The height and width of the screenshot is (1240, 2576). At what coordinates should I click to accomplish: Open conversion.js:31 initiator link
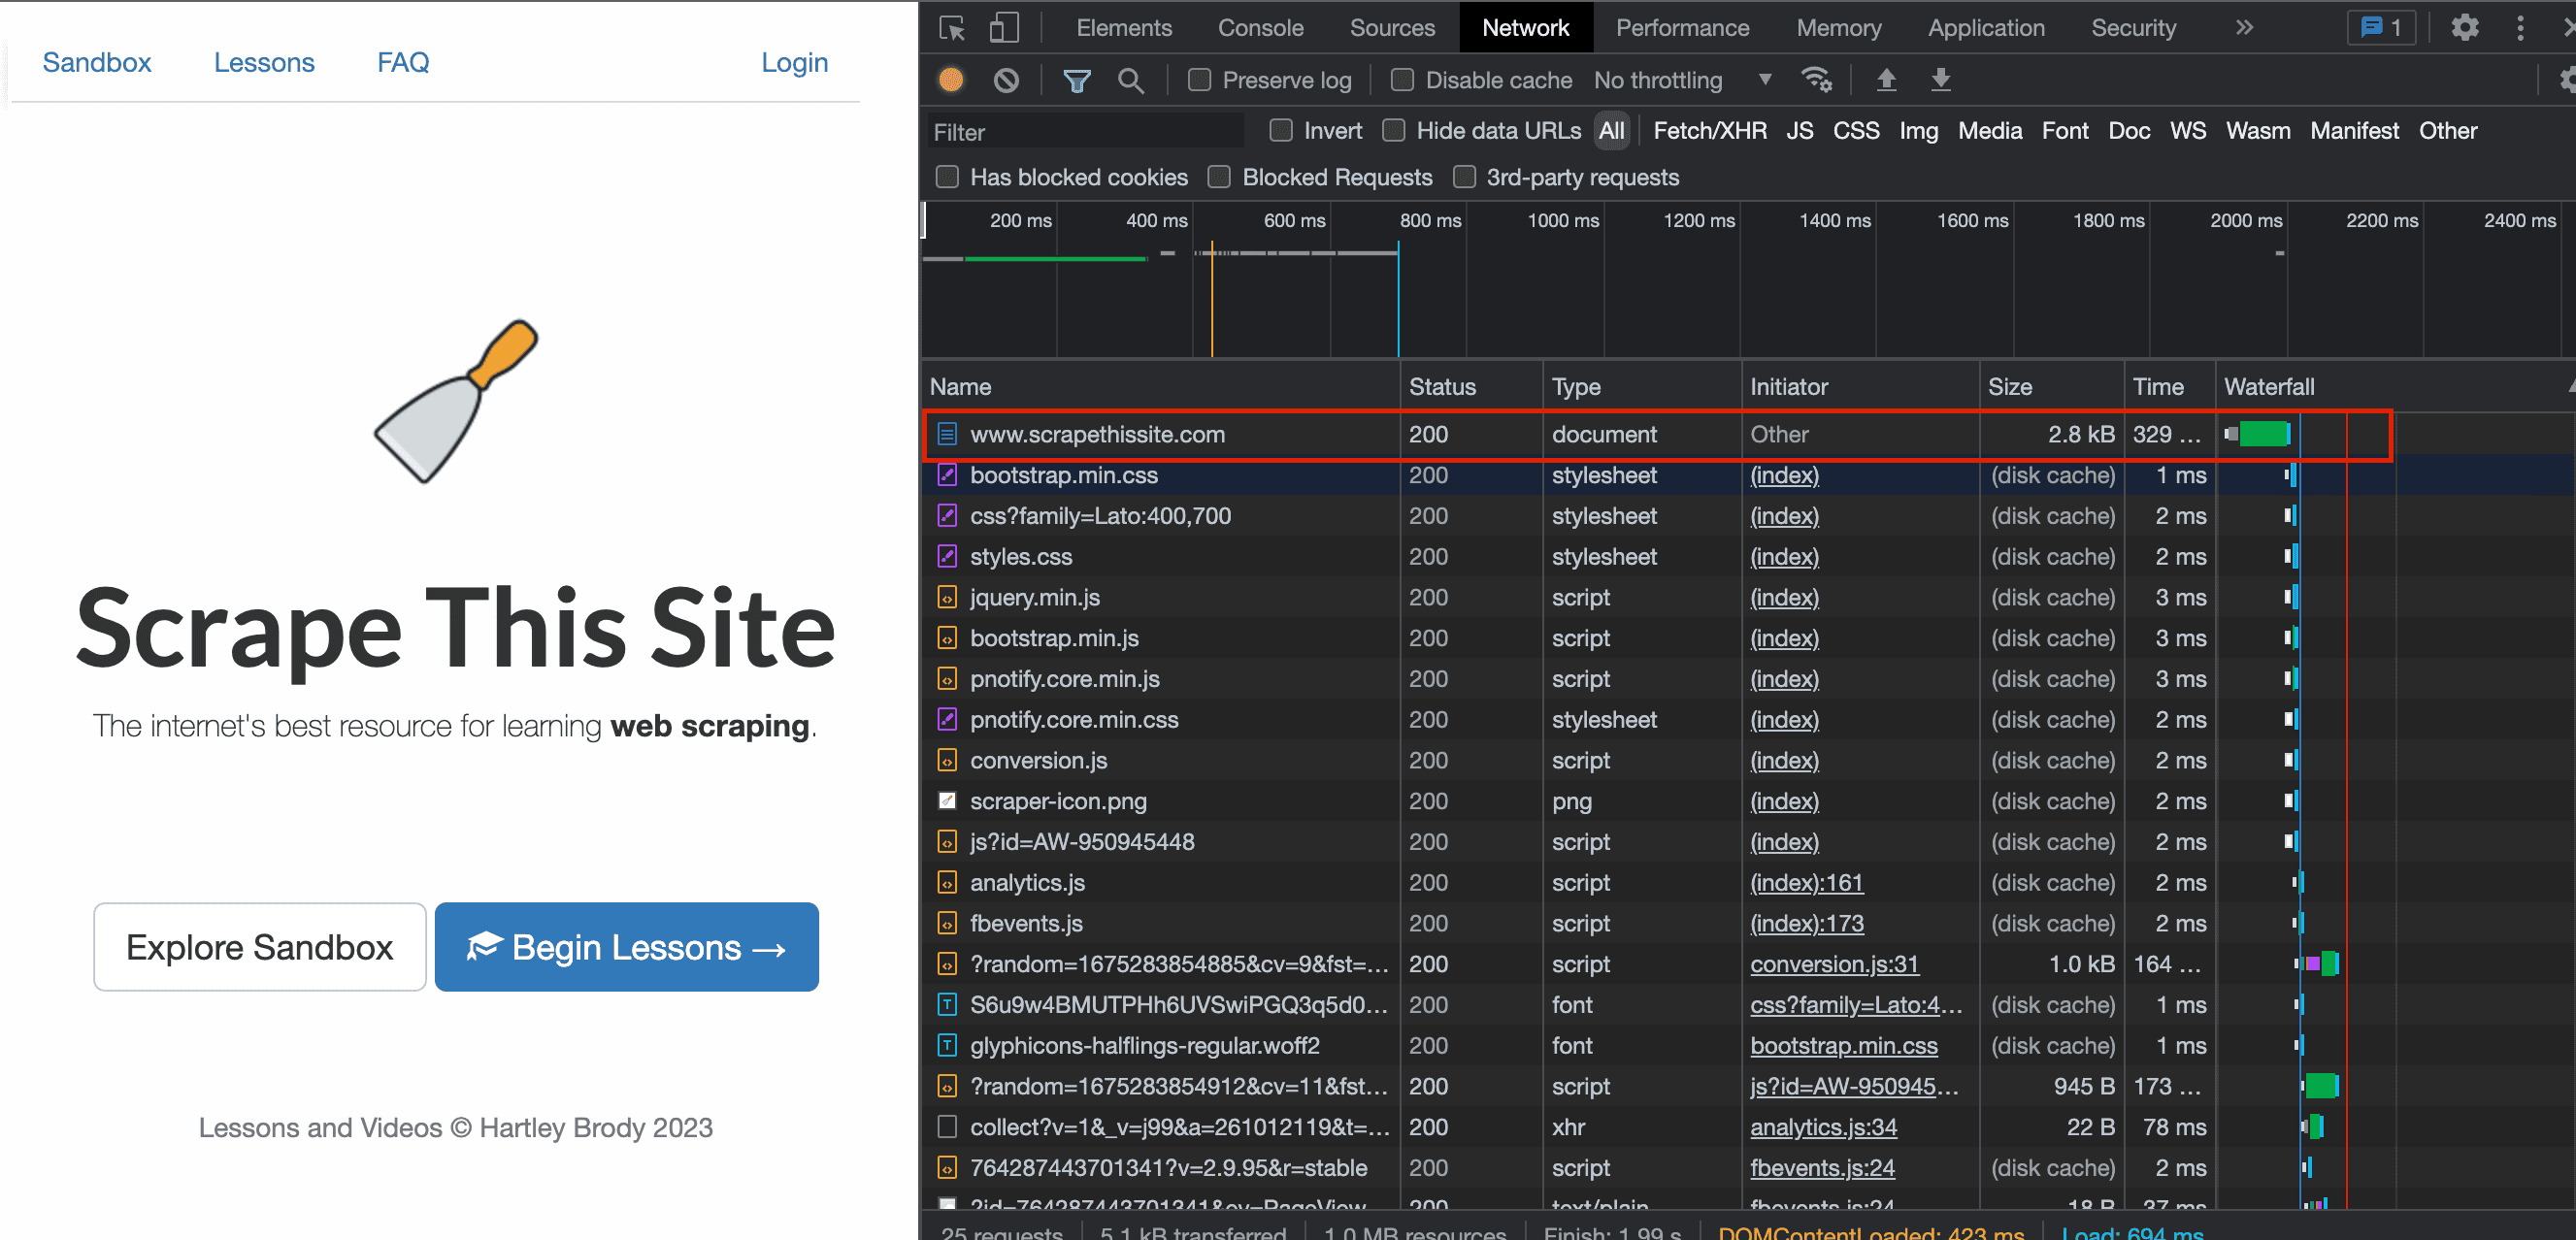point(1834,964)
